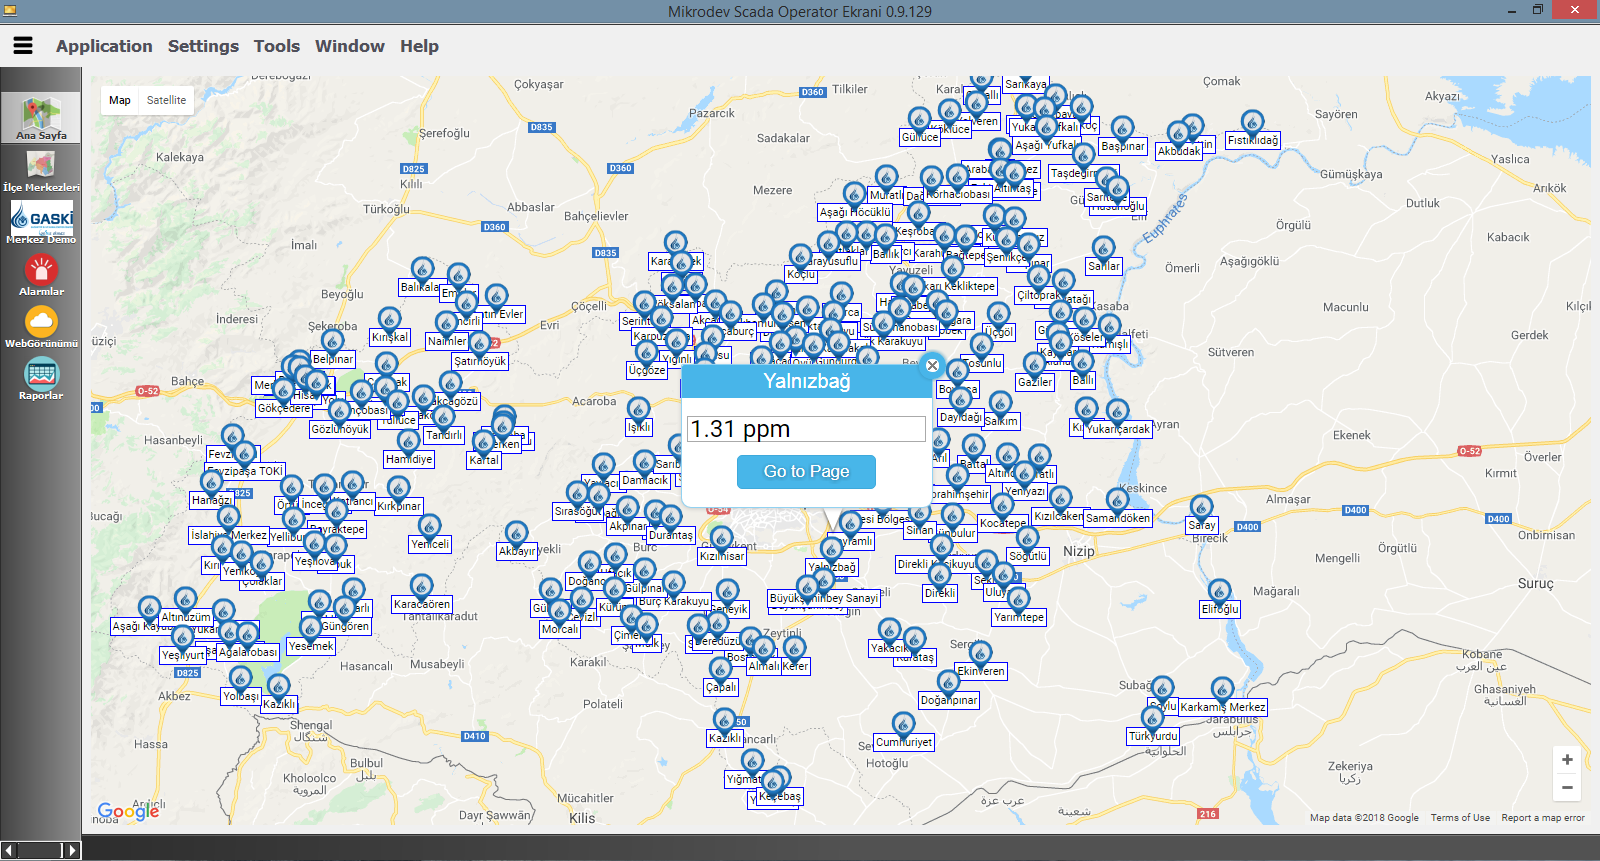Select the Çapalı station marker
Screen dimensions: 1600x861
tap(720, 670)
